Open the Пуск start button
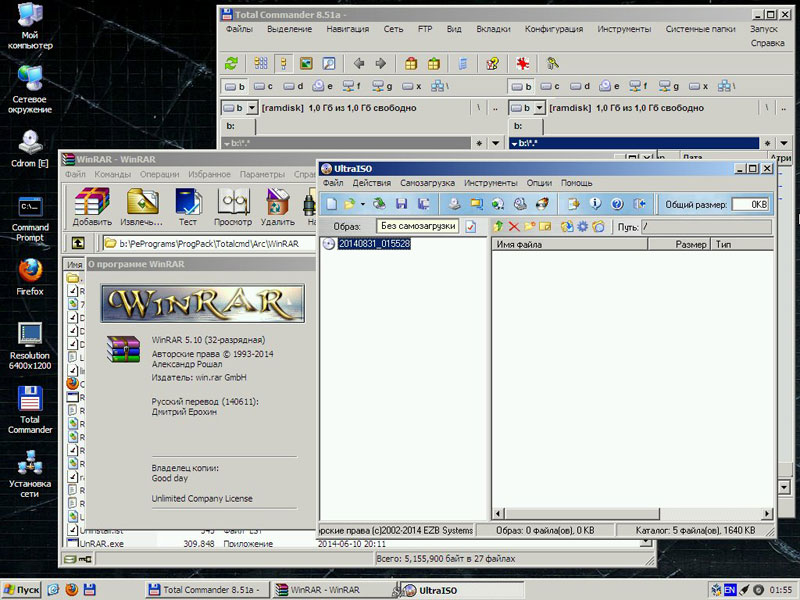 click(21, 590)
